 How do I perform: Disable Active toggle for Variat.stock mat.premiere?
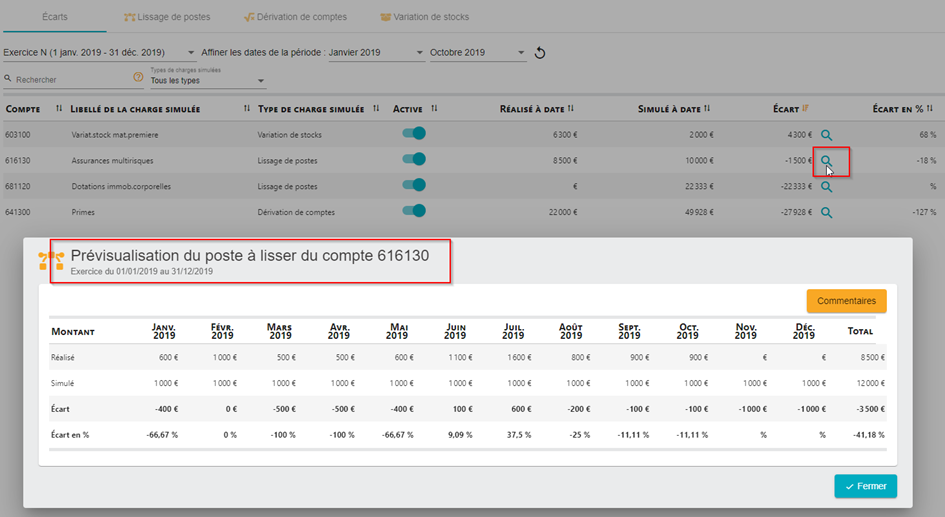pyautogui.click(x=412, y=133)
